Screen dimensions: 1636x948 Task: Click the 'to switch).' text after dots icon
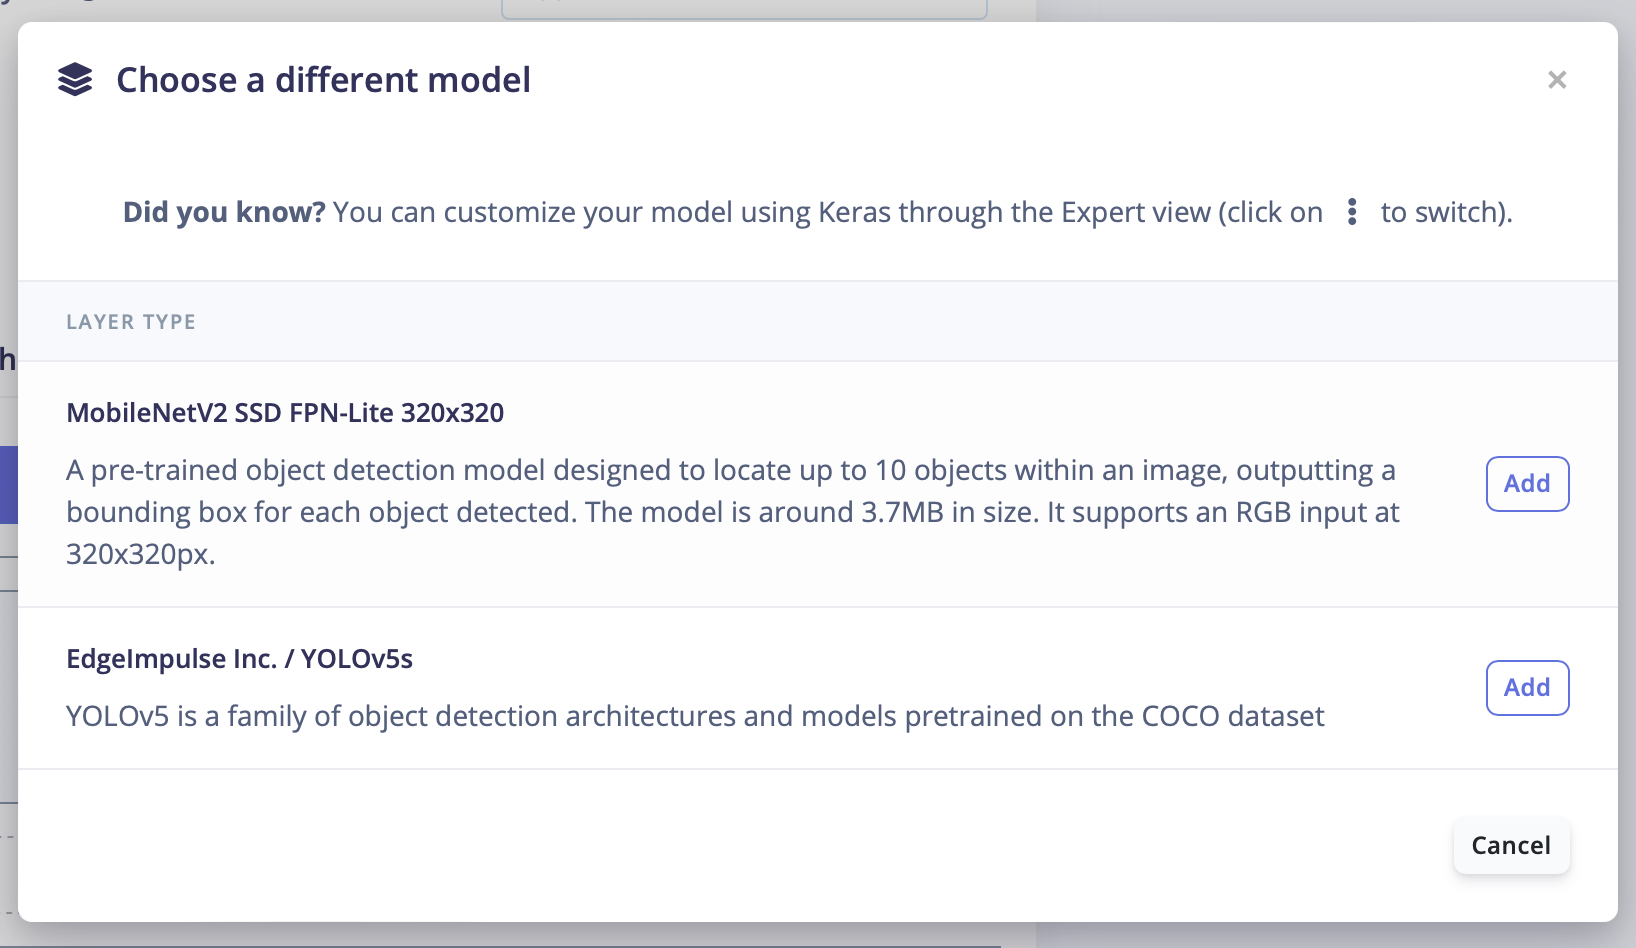[1446, 212]
